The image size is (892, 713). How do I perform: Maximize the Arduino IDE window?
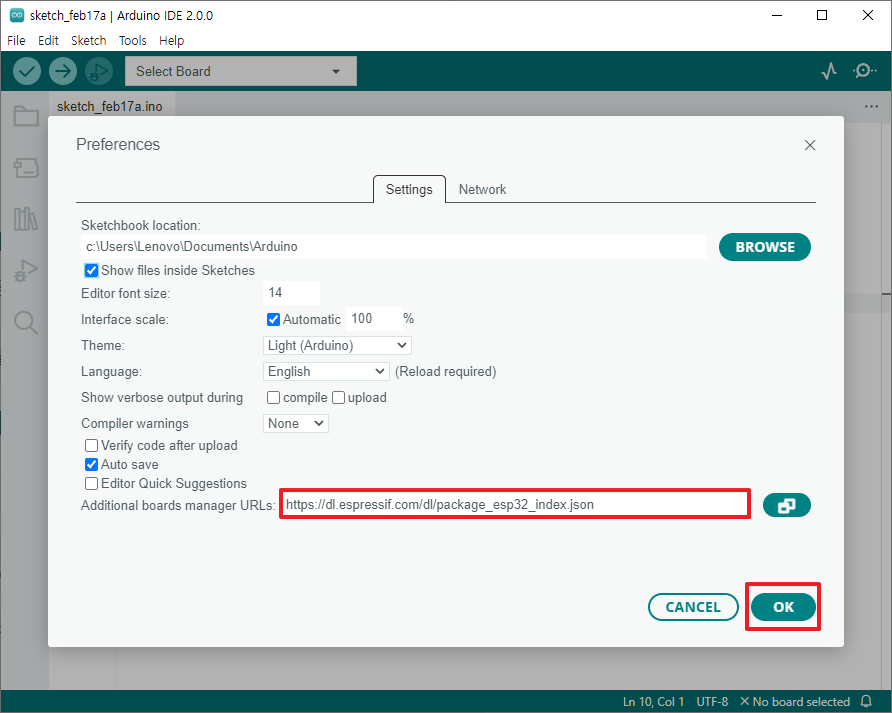(822, 15)
